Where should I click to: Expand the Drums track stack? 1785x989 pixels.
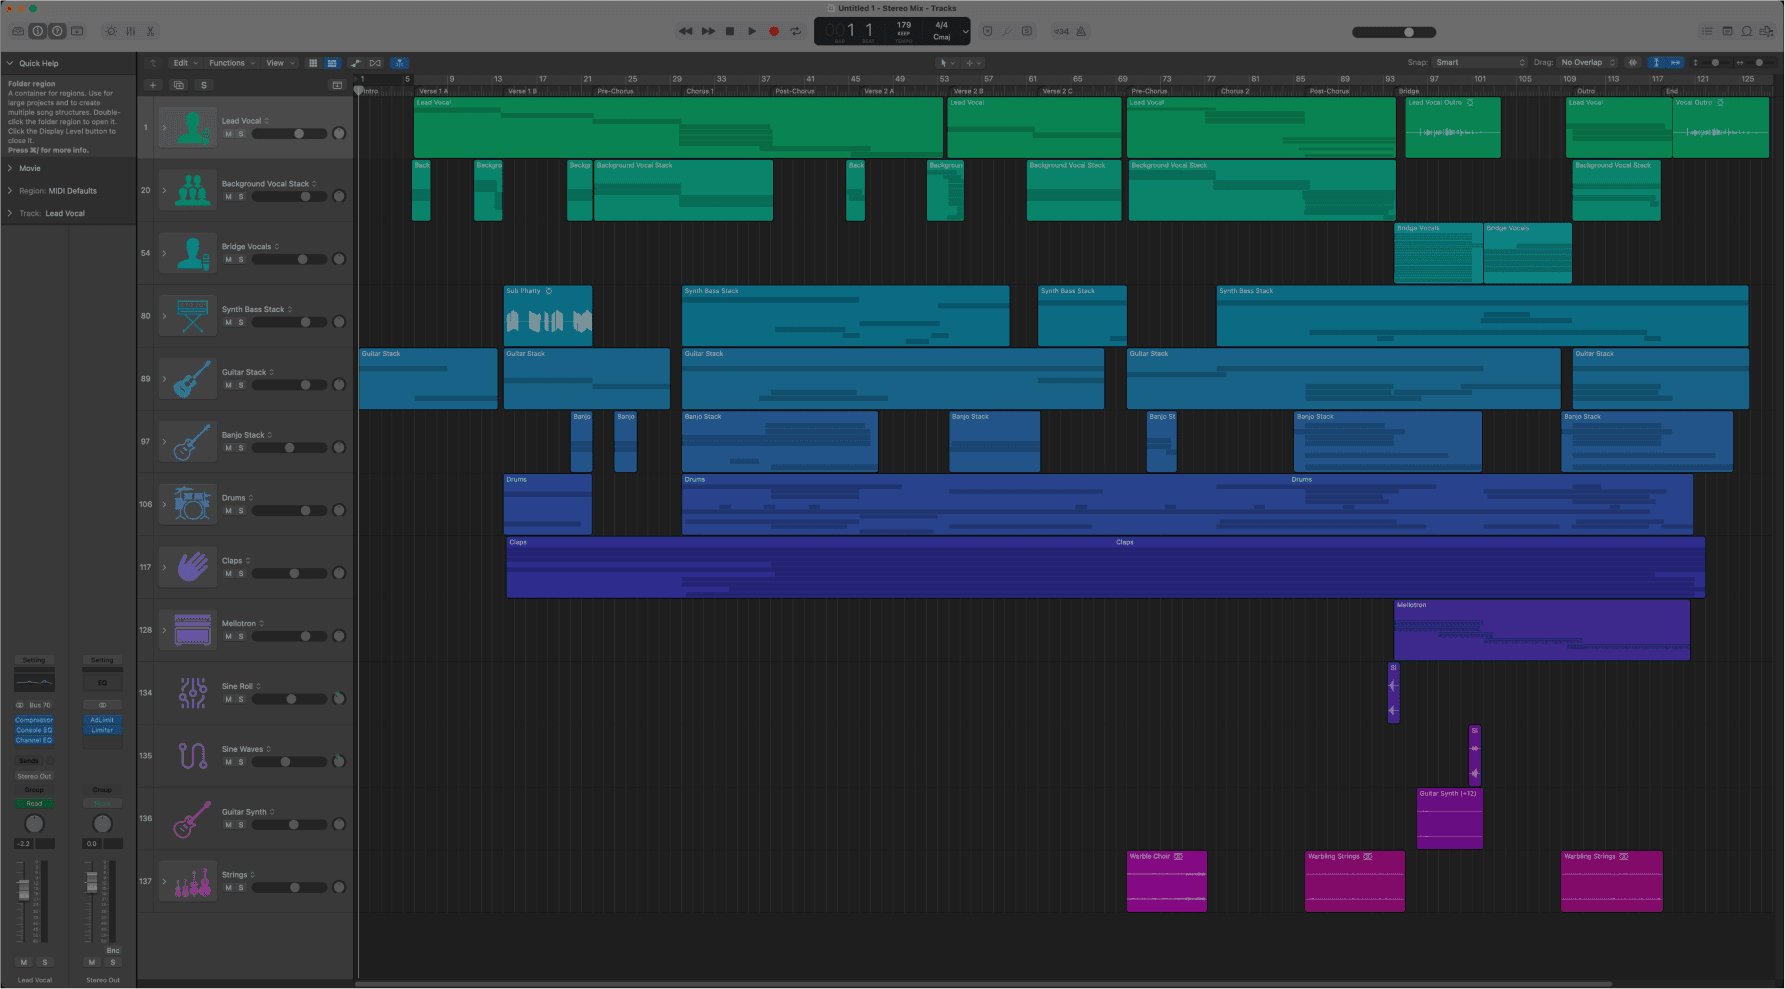click(x=164, y=504)
